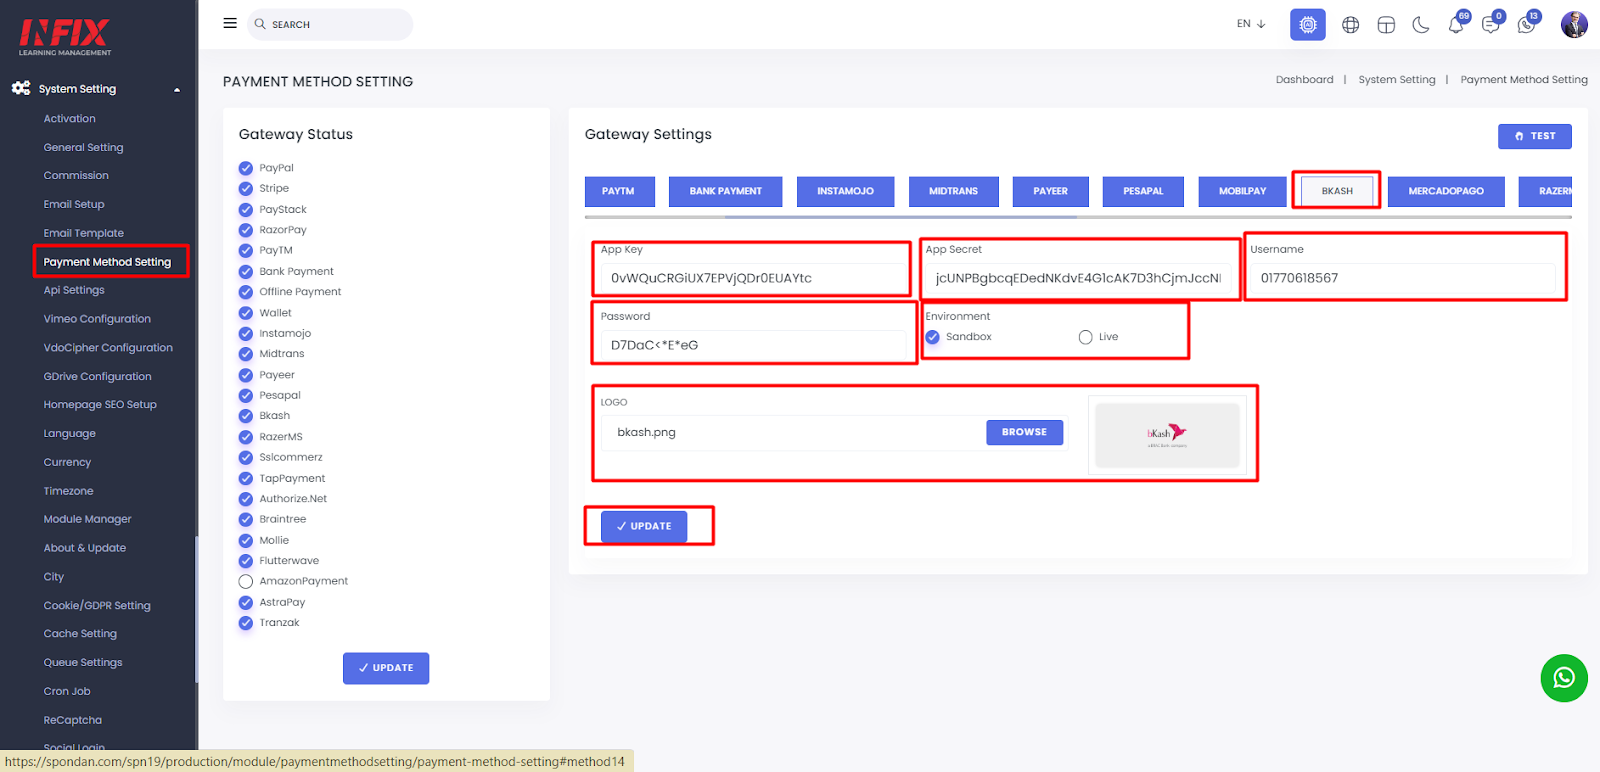
Task: Open user profile avatar
Action: point(1574,24)
